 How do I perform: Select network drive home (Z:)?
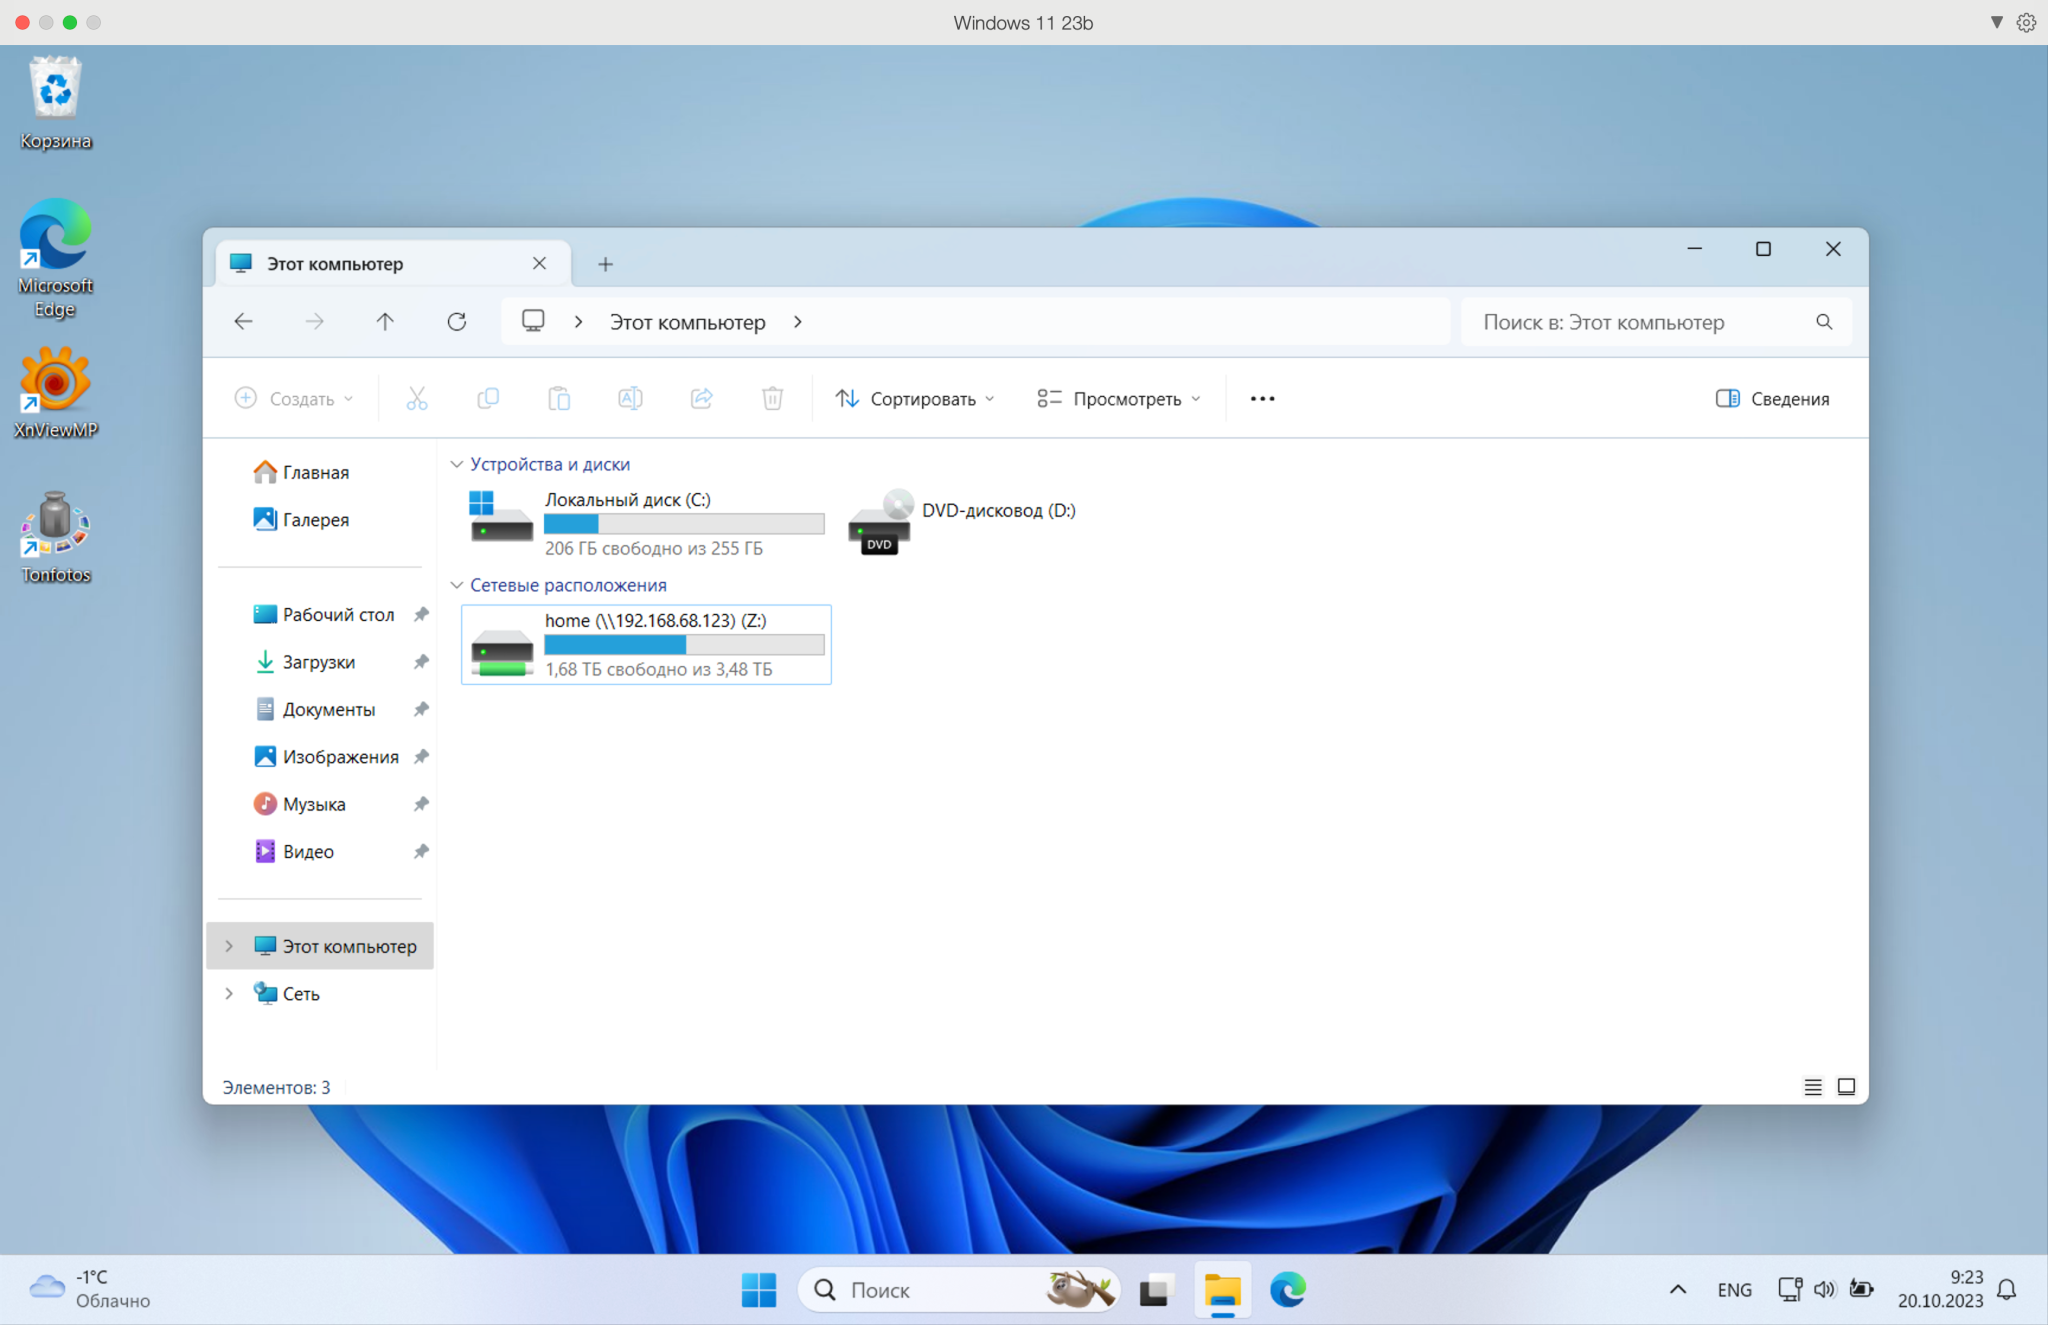[x=646, y=644]
